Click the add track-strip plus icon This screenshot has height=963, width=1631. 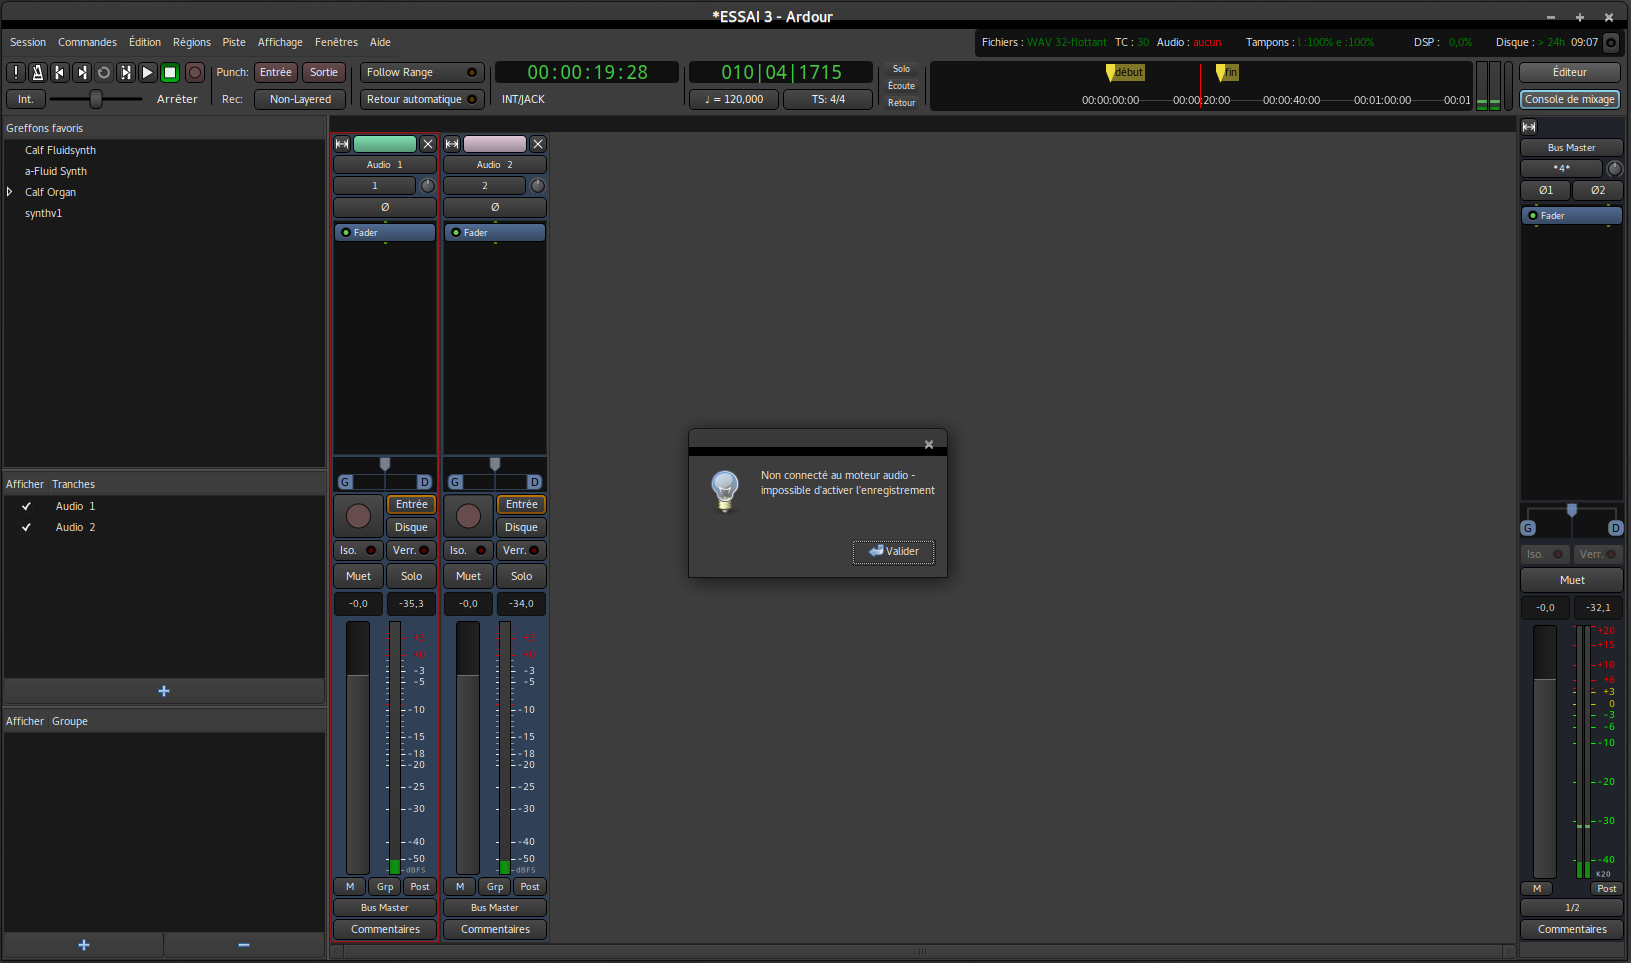coord(164,691)
